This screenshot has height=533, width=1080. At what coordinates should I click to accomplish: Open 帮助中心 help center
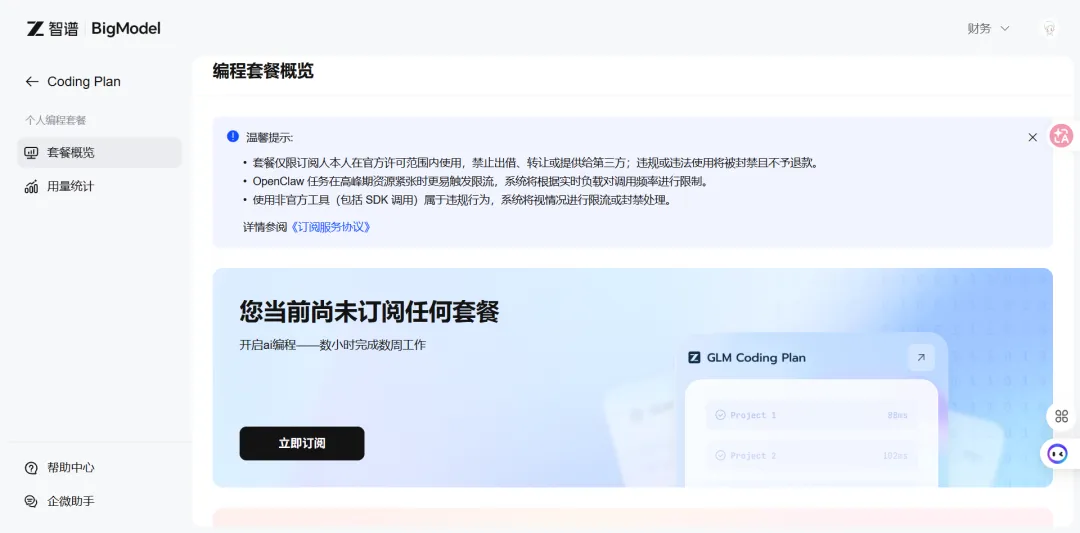tap(70, 468)
